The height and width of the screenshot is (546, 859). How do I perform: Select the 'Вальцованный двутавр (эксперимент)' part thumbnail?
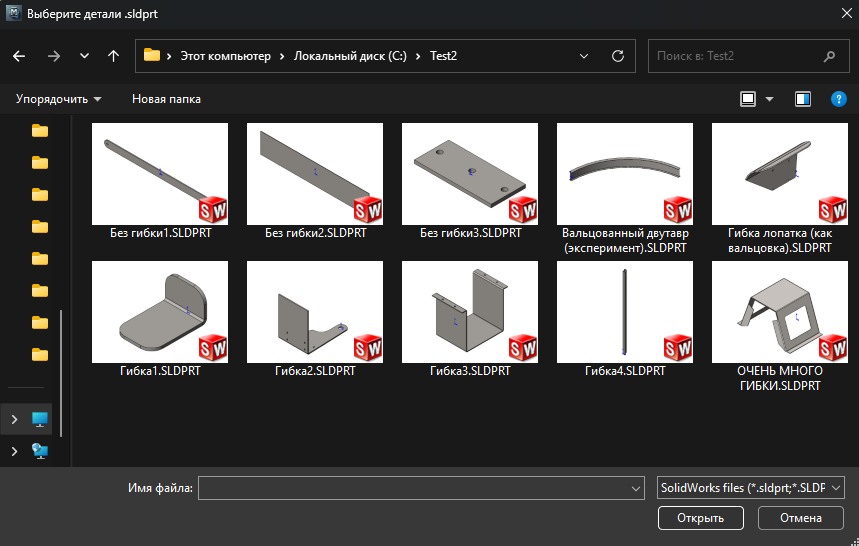pyautogui.click(x=625, y=174)
